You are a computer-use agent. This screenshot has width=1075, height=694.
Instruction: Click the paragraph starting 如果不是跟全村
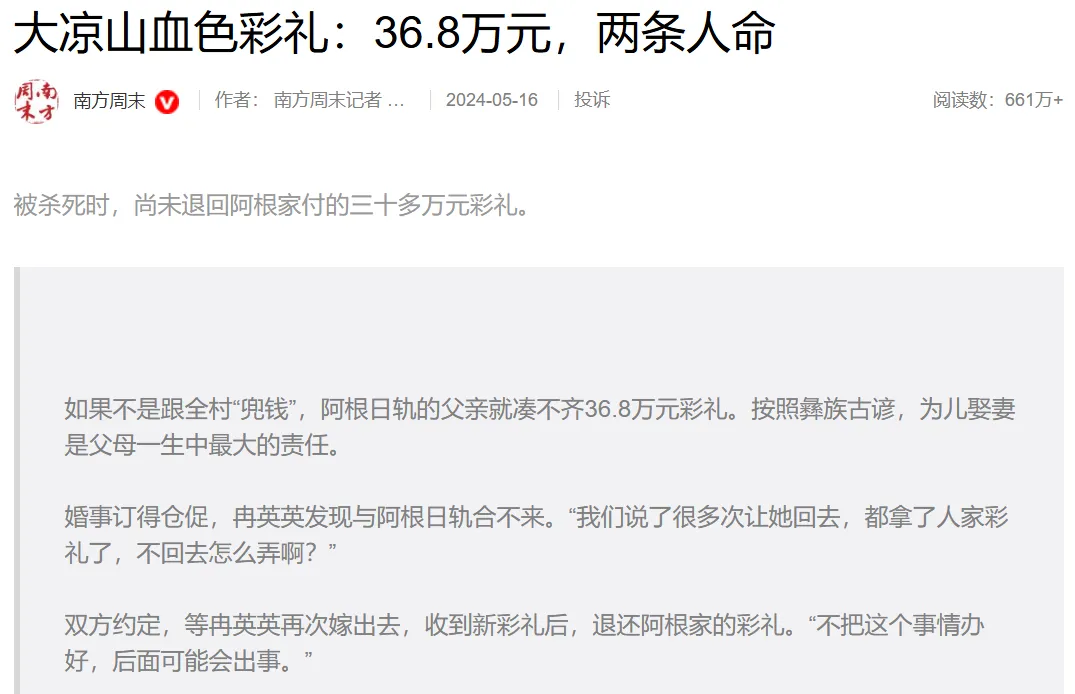540,427
